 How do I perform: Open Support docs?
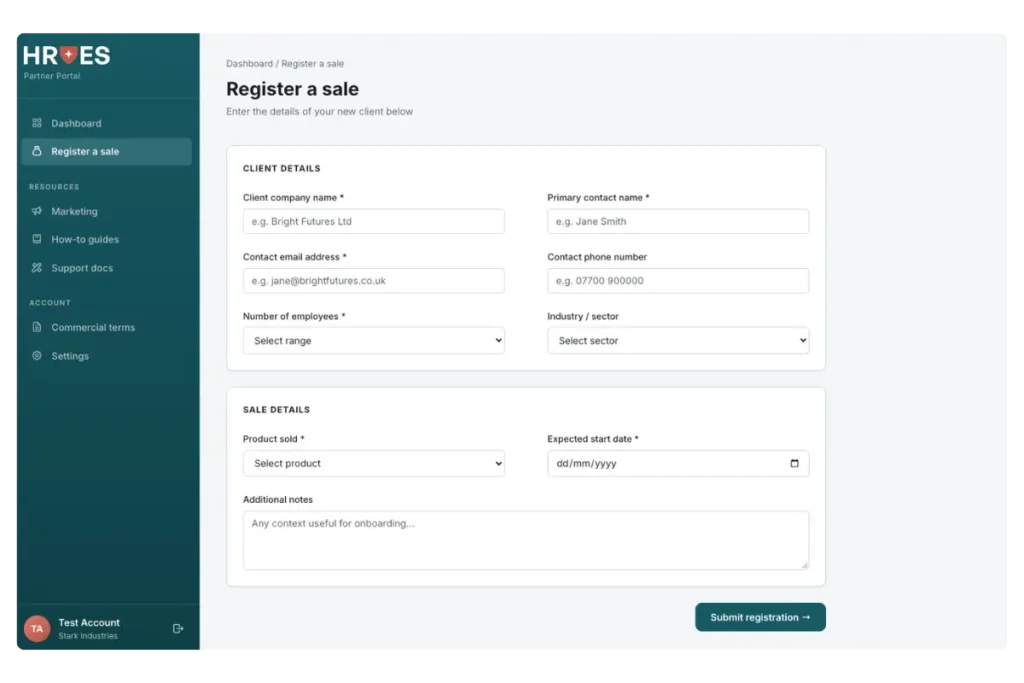coord(106,268)
